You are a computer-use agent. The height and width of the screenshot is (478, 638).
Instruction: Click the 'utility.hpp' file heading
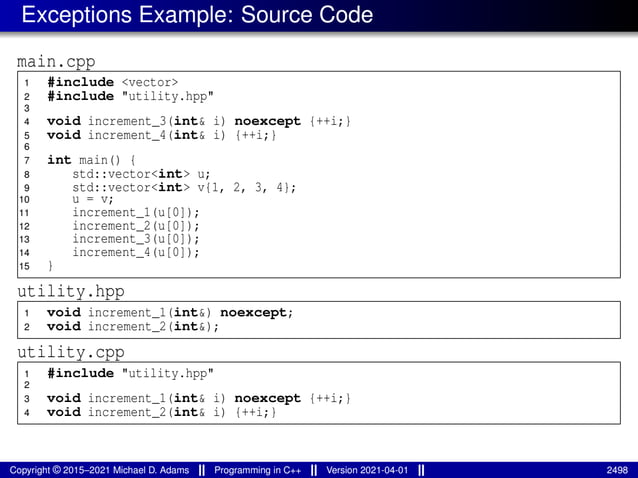click(71, 291)
